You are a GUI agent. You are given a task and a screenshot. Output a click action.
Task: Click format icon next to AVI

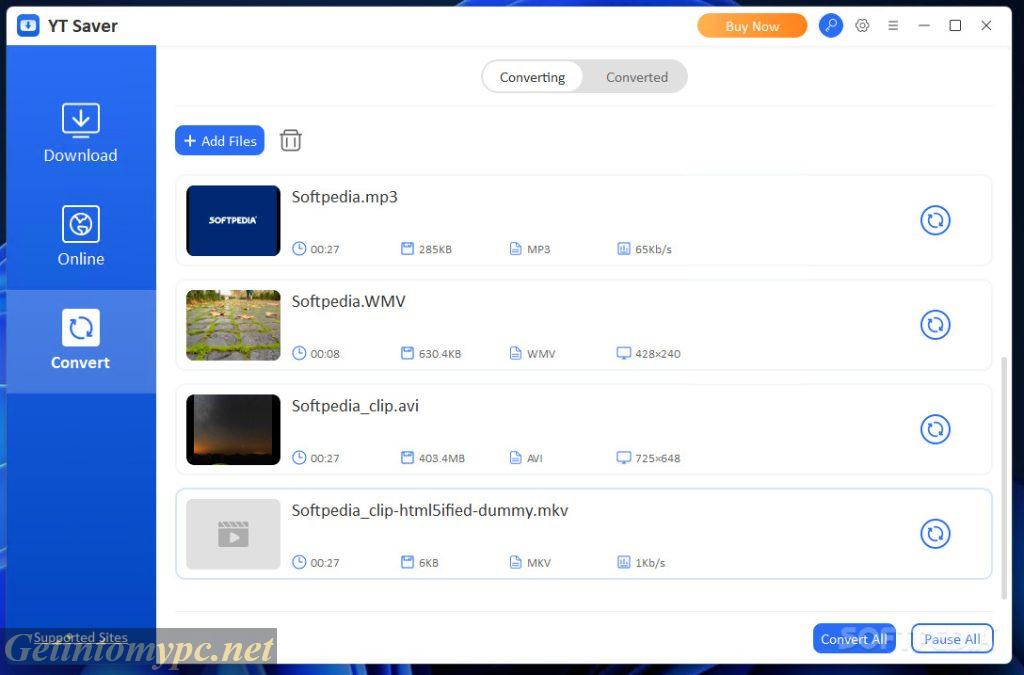pos(515,458)
